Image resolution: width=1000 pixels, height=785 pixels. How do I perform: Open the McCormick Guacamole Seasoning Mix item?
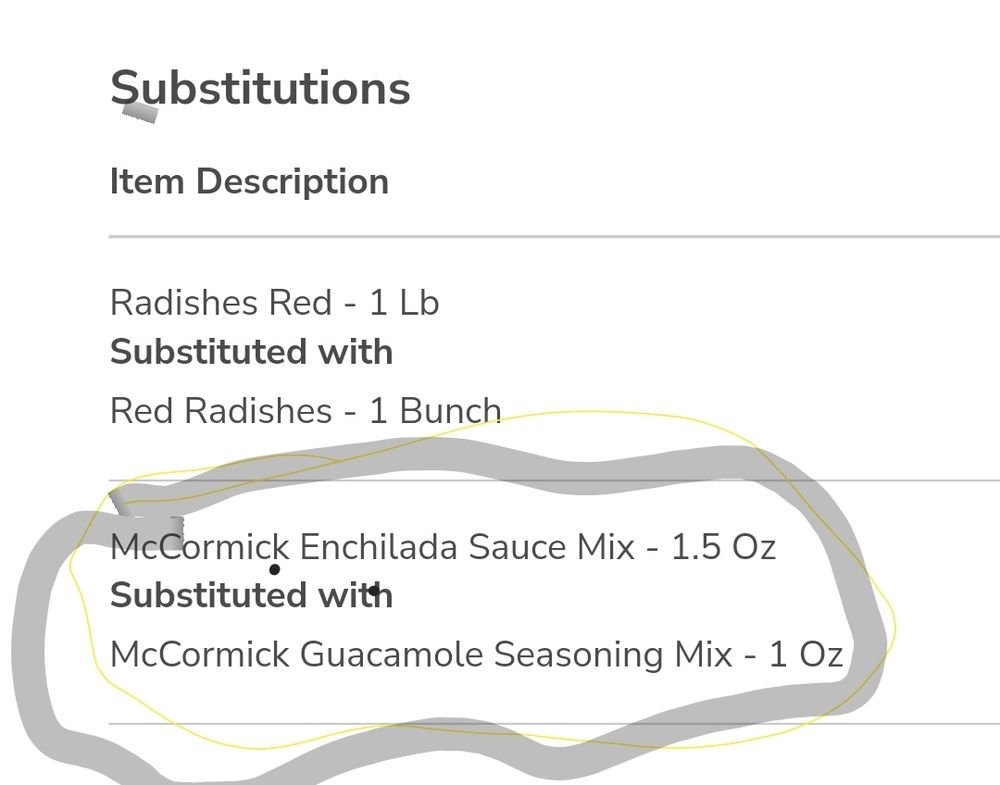tap(420, 655)
